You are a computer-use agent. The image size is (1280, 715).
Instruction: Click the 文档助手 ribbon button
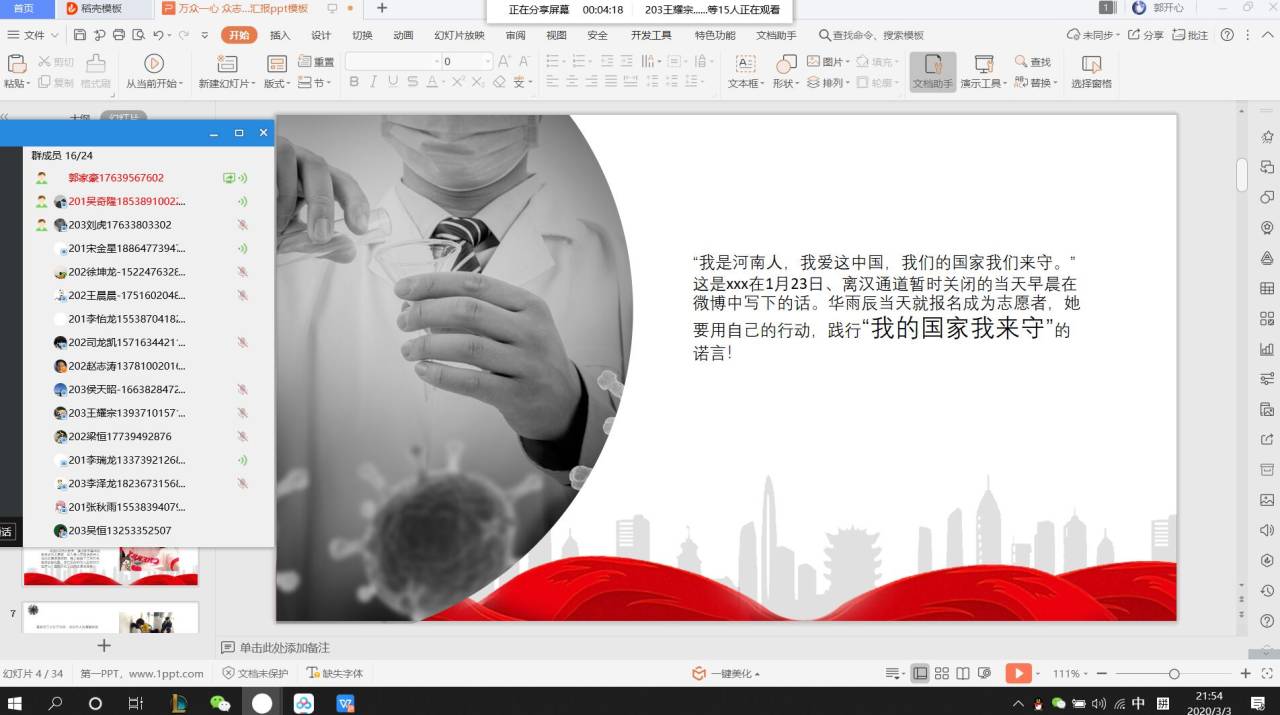pos(932,71)
